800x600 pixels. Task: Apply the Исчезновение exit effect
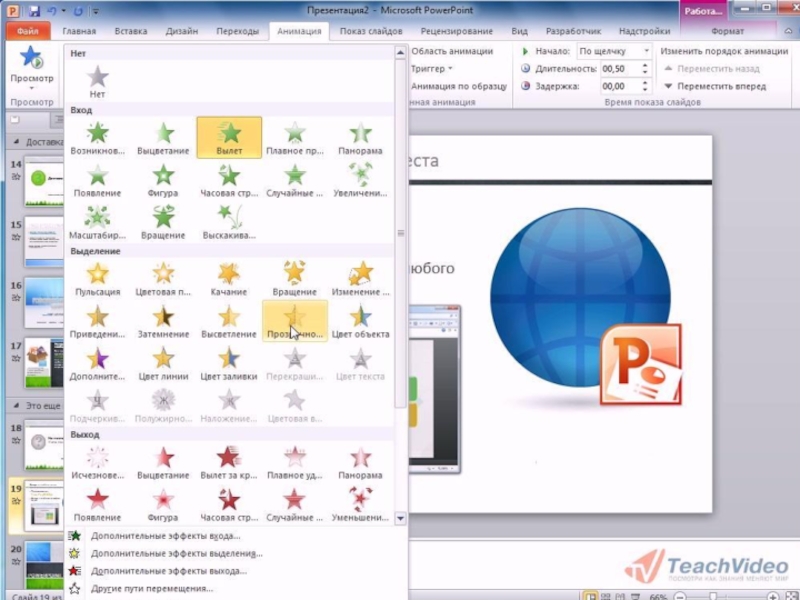pyautogui.click(x=97, y=462)
